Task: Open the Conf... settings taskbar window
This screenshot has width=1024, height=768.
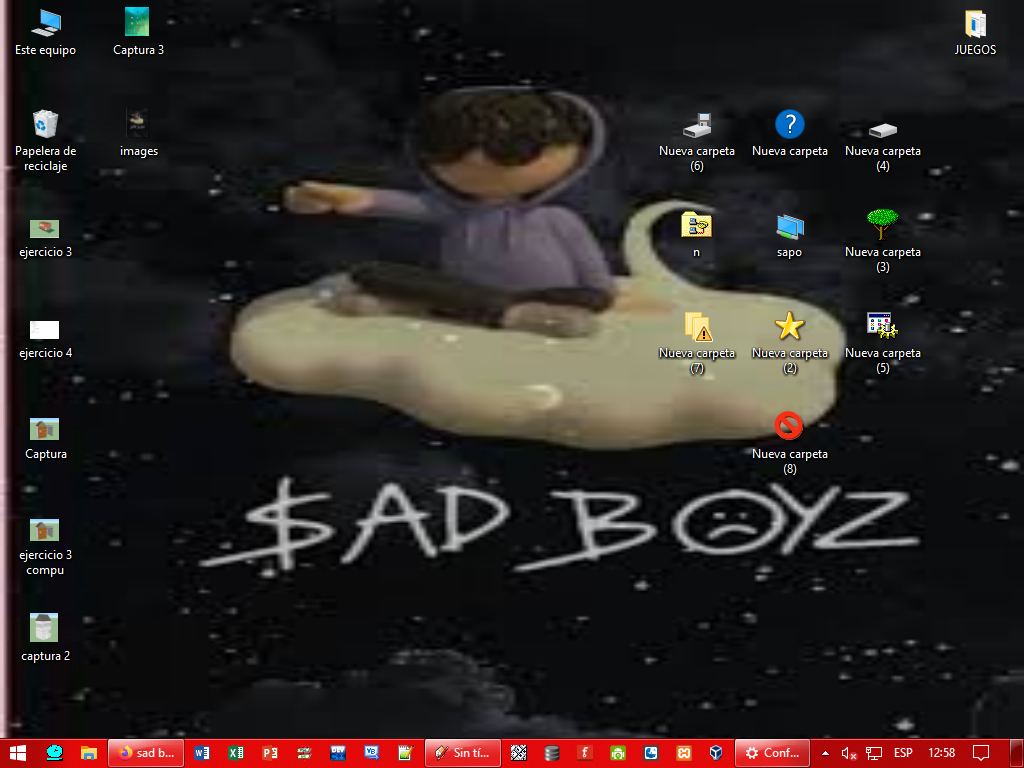Action: click(x=771, y=753)
